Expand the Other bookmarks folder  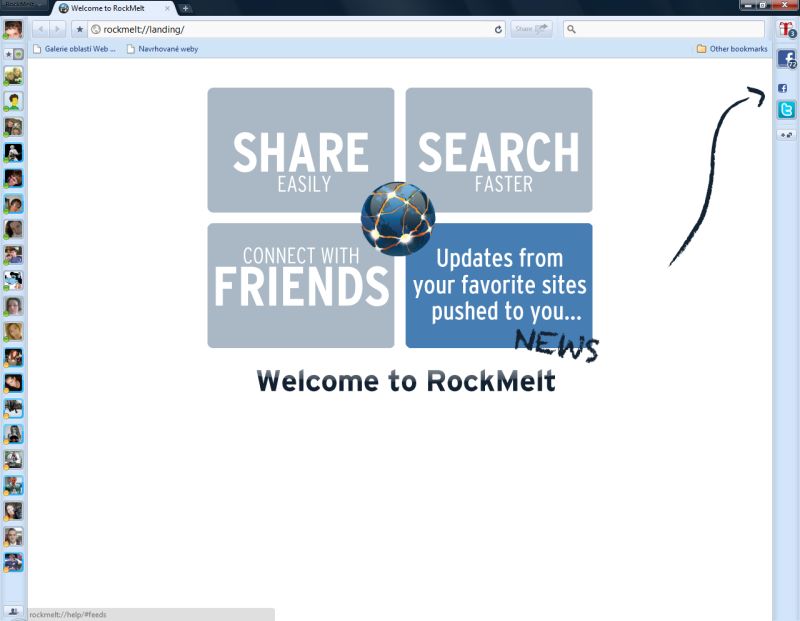[732, 49]
